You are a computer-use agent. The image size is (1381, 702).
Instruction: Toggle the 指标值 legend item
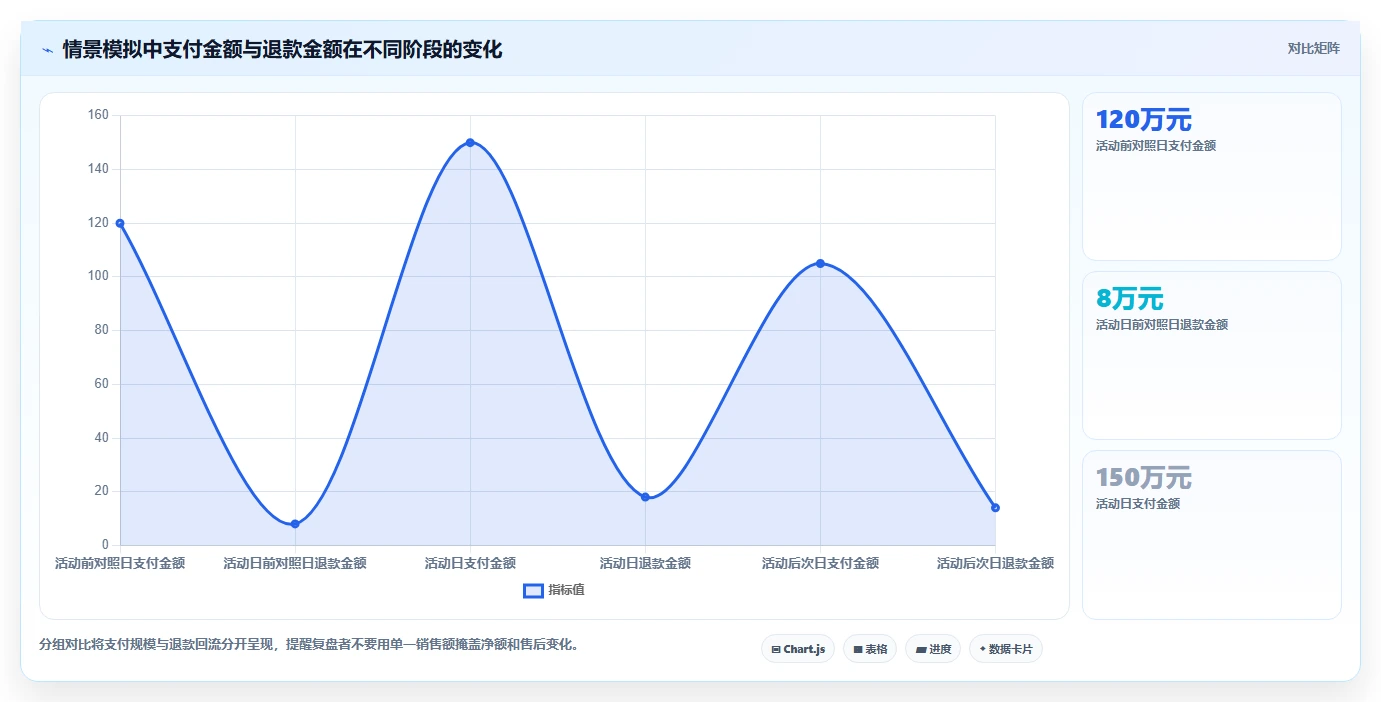coord(554,590)
